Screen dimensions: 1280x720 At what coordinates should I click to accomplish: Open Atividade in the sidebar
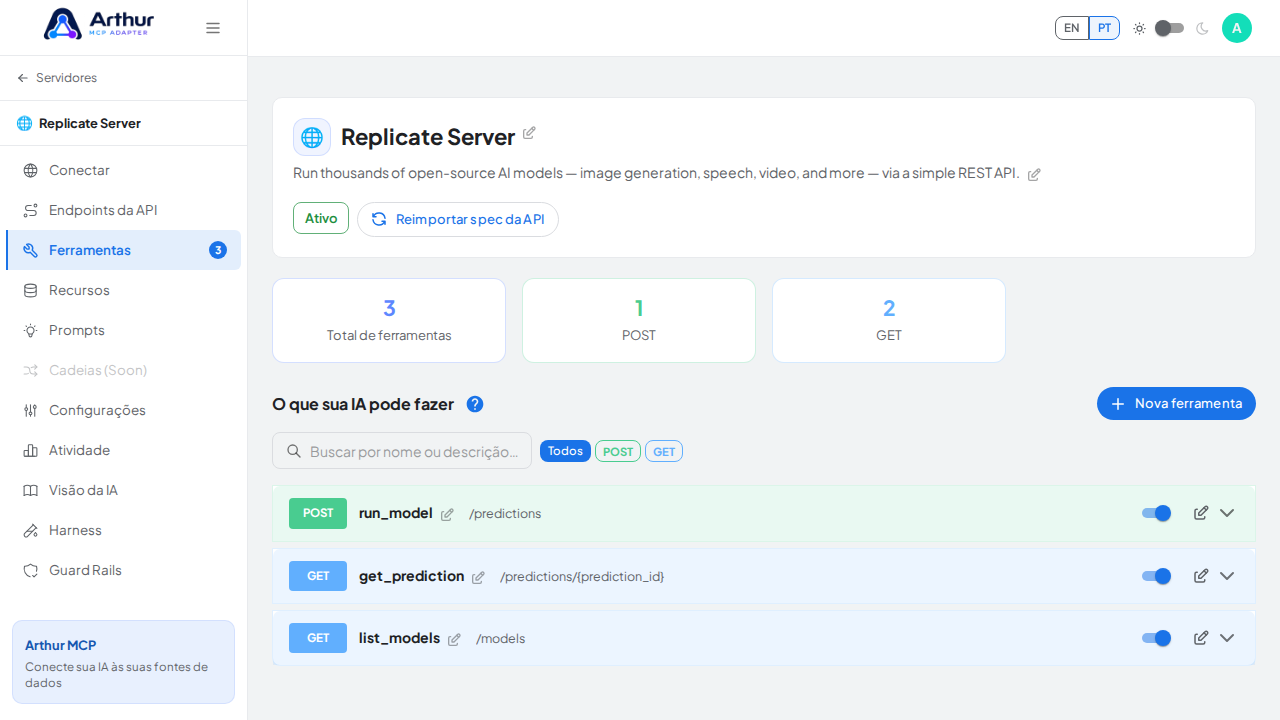click(123, 450)
